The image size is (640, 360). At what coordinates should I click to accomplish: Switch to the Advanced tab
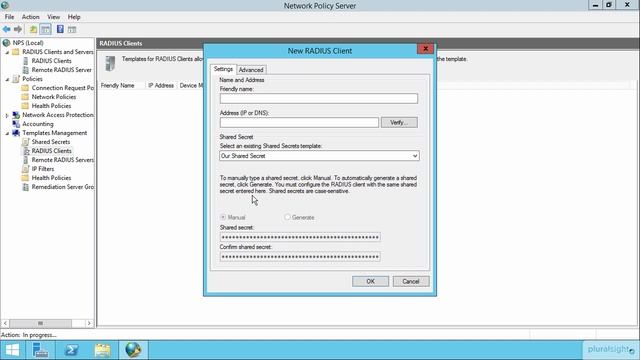(251, 70)
